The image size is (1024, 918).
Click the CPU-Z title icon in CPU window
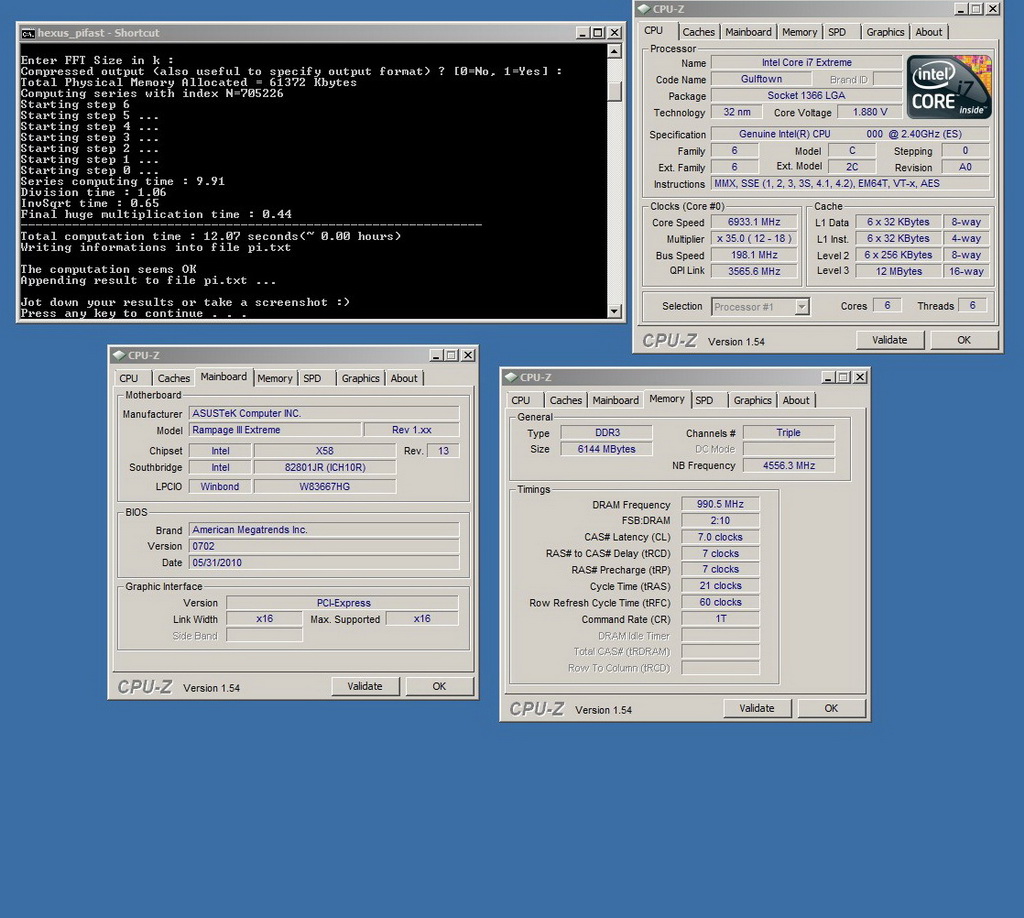tap(644, 9)
